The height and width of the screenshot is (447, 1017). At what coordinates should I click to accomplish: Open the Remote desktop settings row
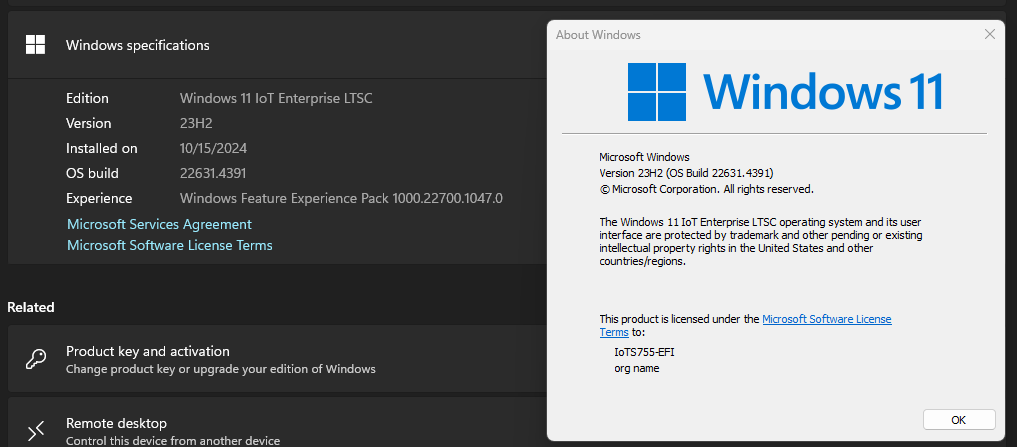pos(276,422)
